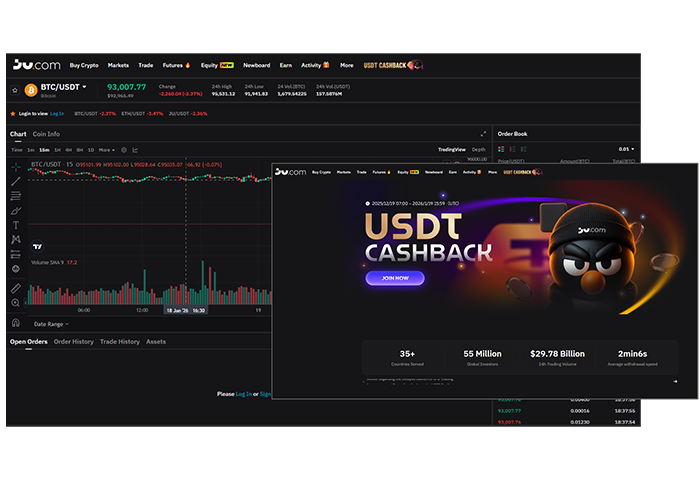Select the ruler measure tool
700x480 pixels.
coord(16,288)
